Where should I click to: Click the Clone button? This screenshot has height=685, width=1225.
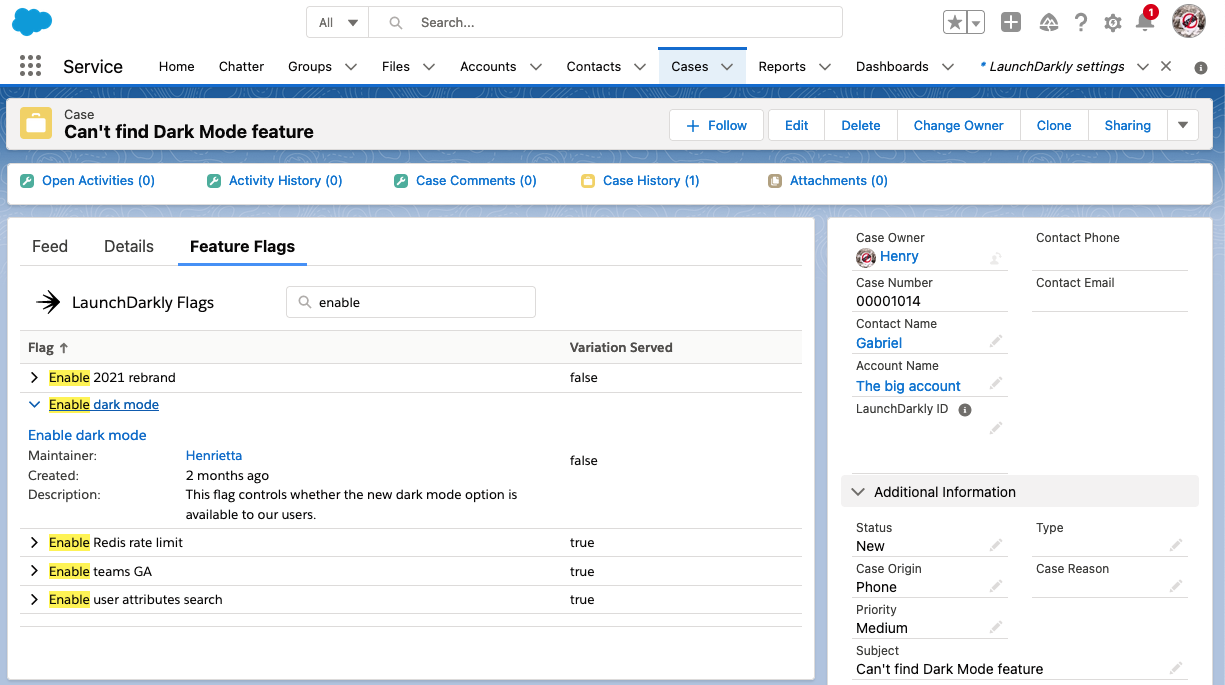point(1054,125)
